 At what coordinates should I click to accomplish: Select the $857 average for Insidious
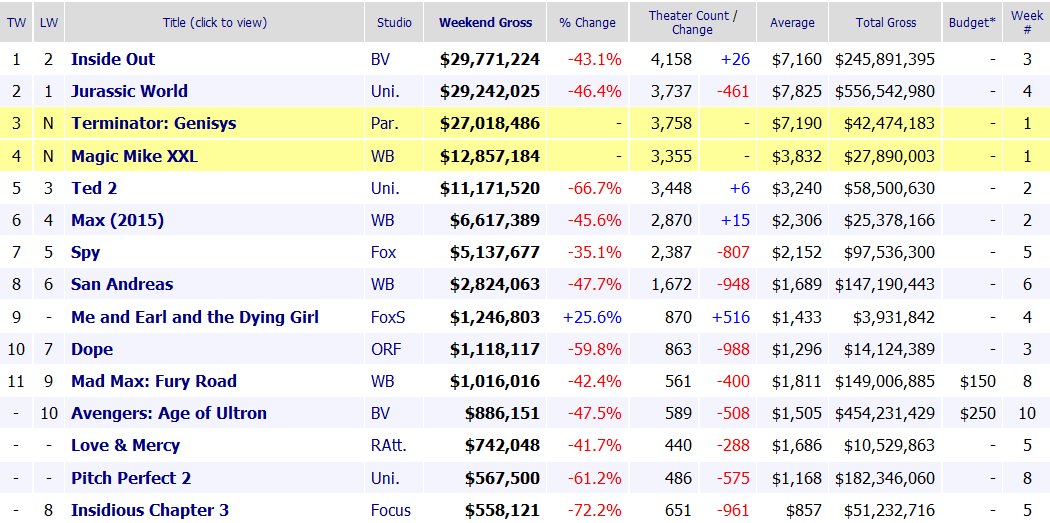point(803,510)
